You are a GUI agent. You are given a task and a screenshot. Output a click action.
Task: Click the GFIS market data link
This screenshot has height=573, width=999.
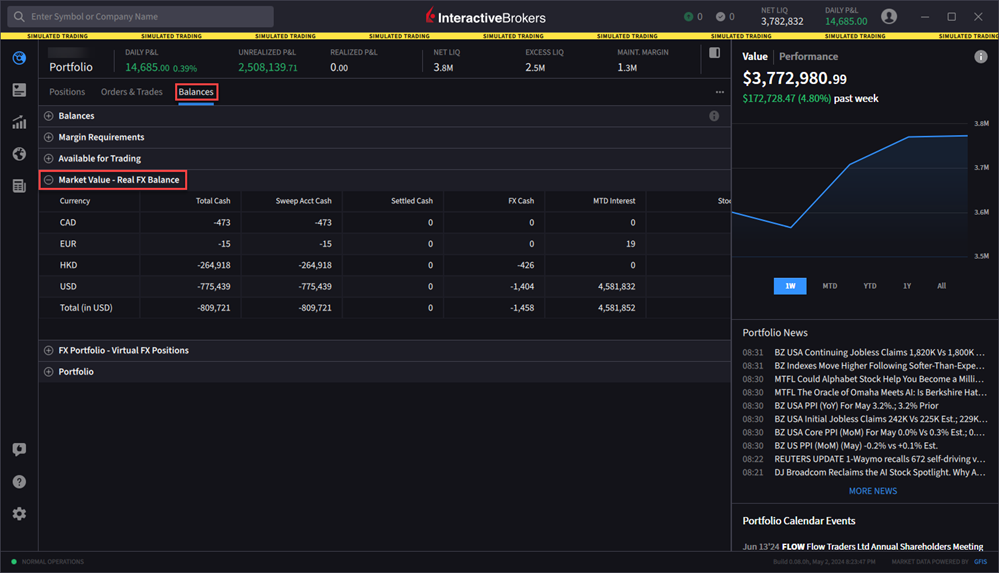click(x=981, y=562)
